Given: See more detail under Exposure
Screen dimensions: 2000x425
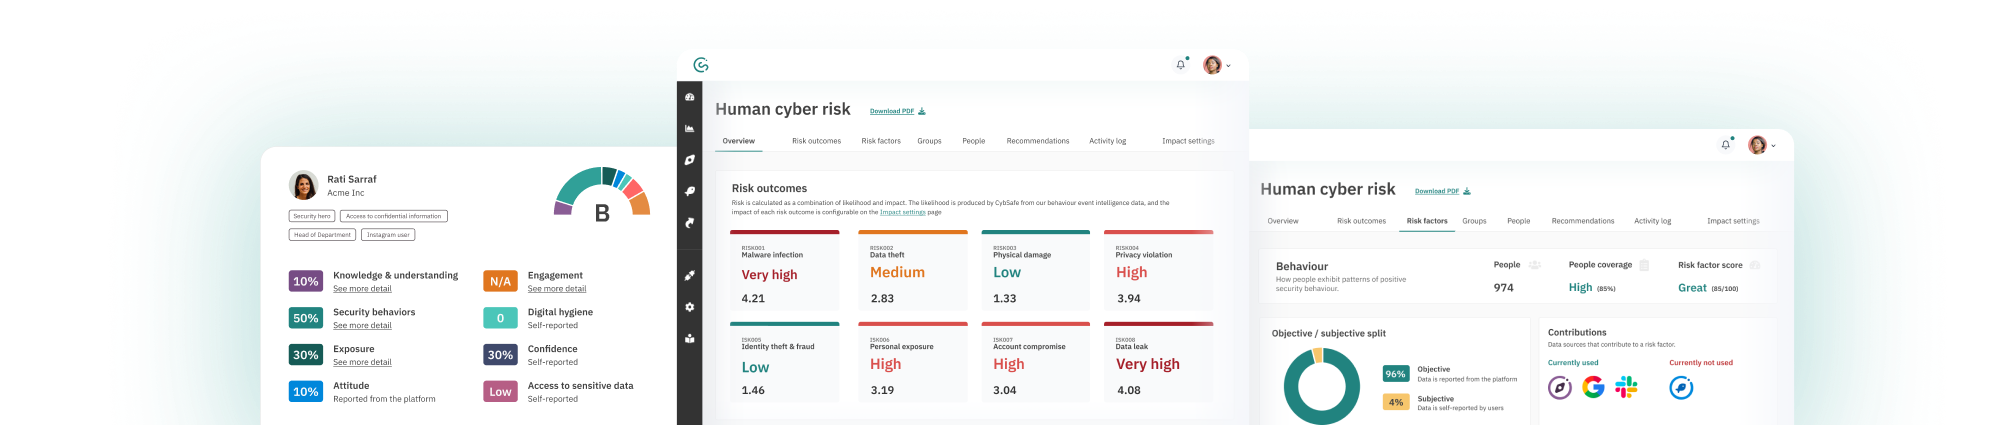Looking at the screenshot, I should point(362,363).
